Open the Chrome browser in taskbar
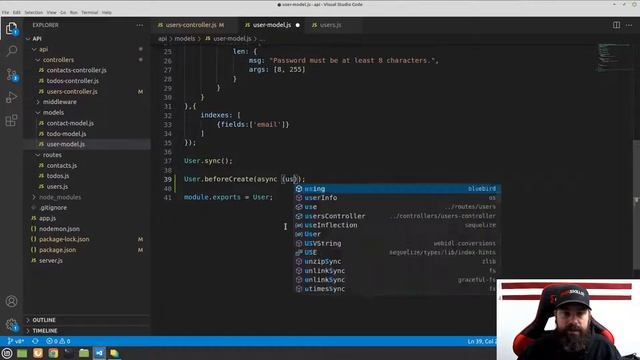This screenshot has height=360, width=640. [53, 353]
